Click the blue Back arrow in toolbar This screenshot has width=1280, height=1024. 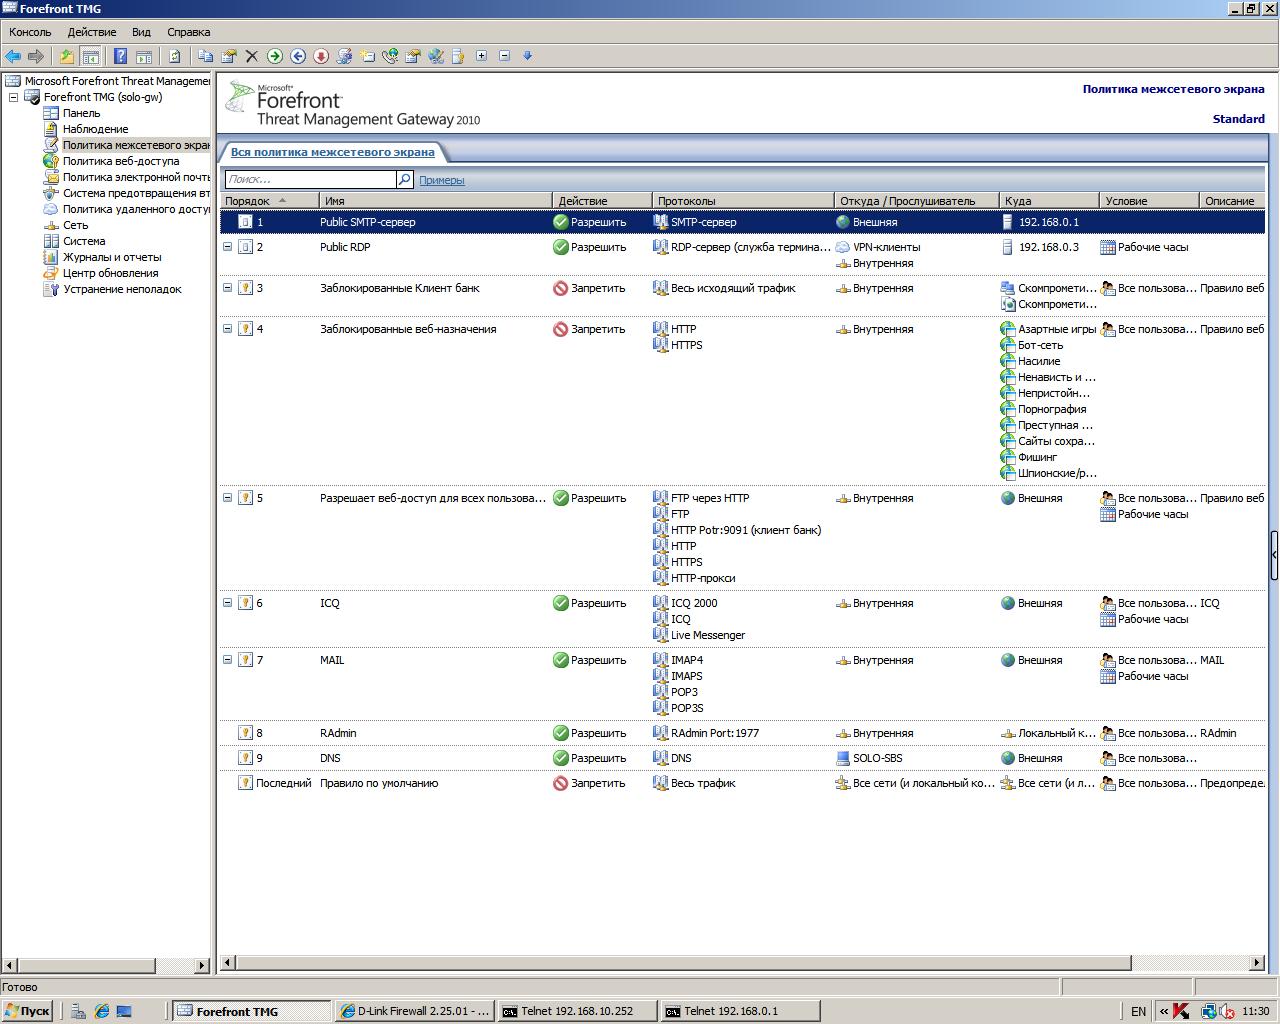[x=13, y=56]
